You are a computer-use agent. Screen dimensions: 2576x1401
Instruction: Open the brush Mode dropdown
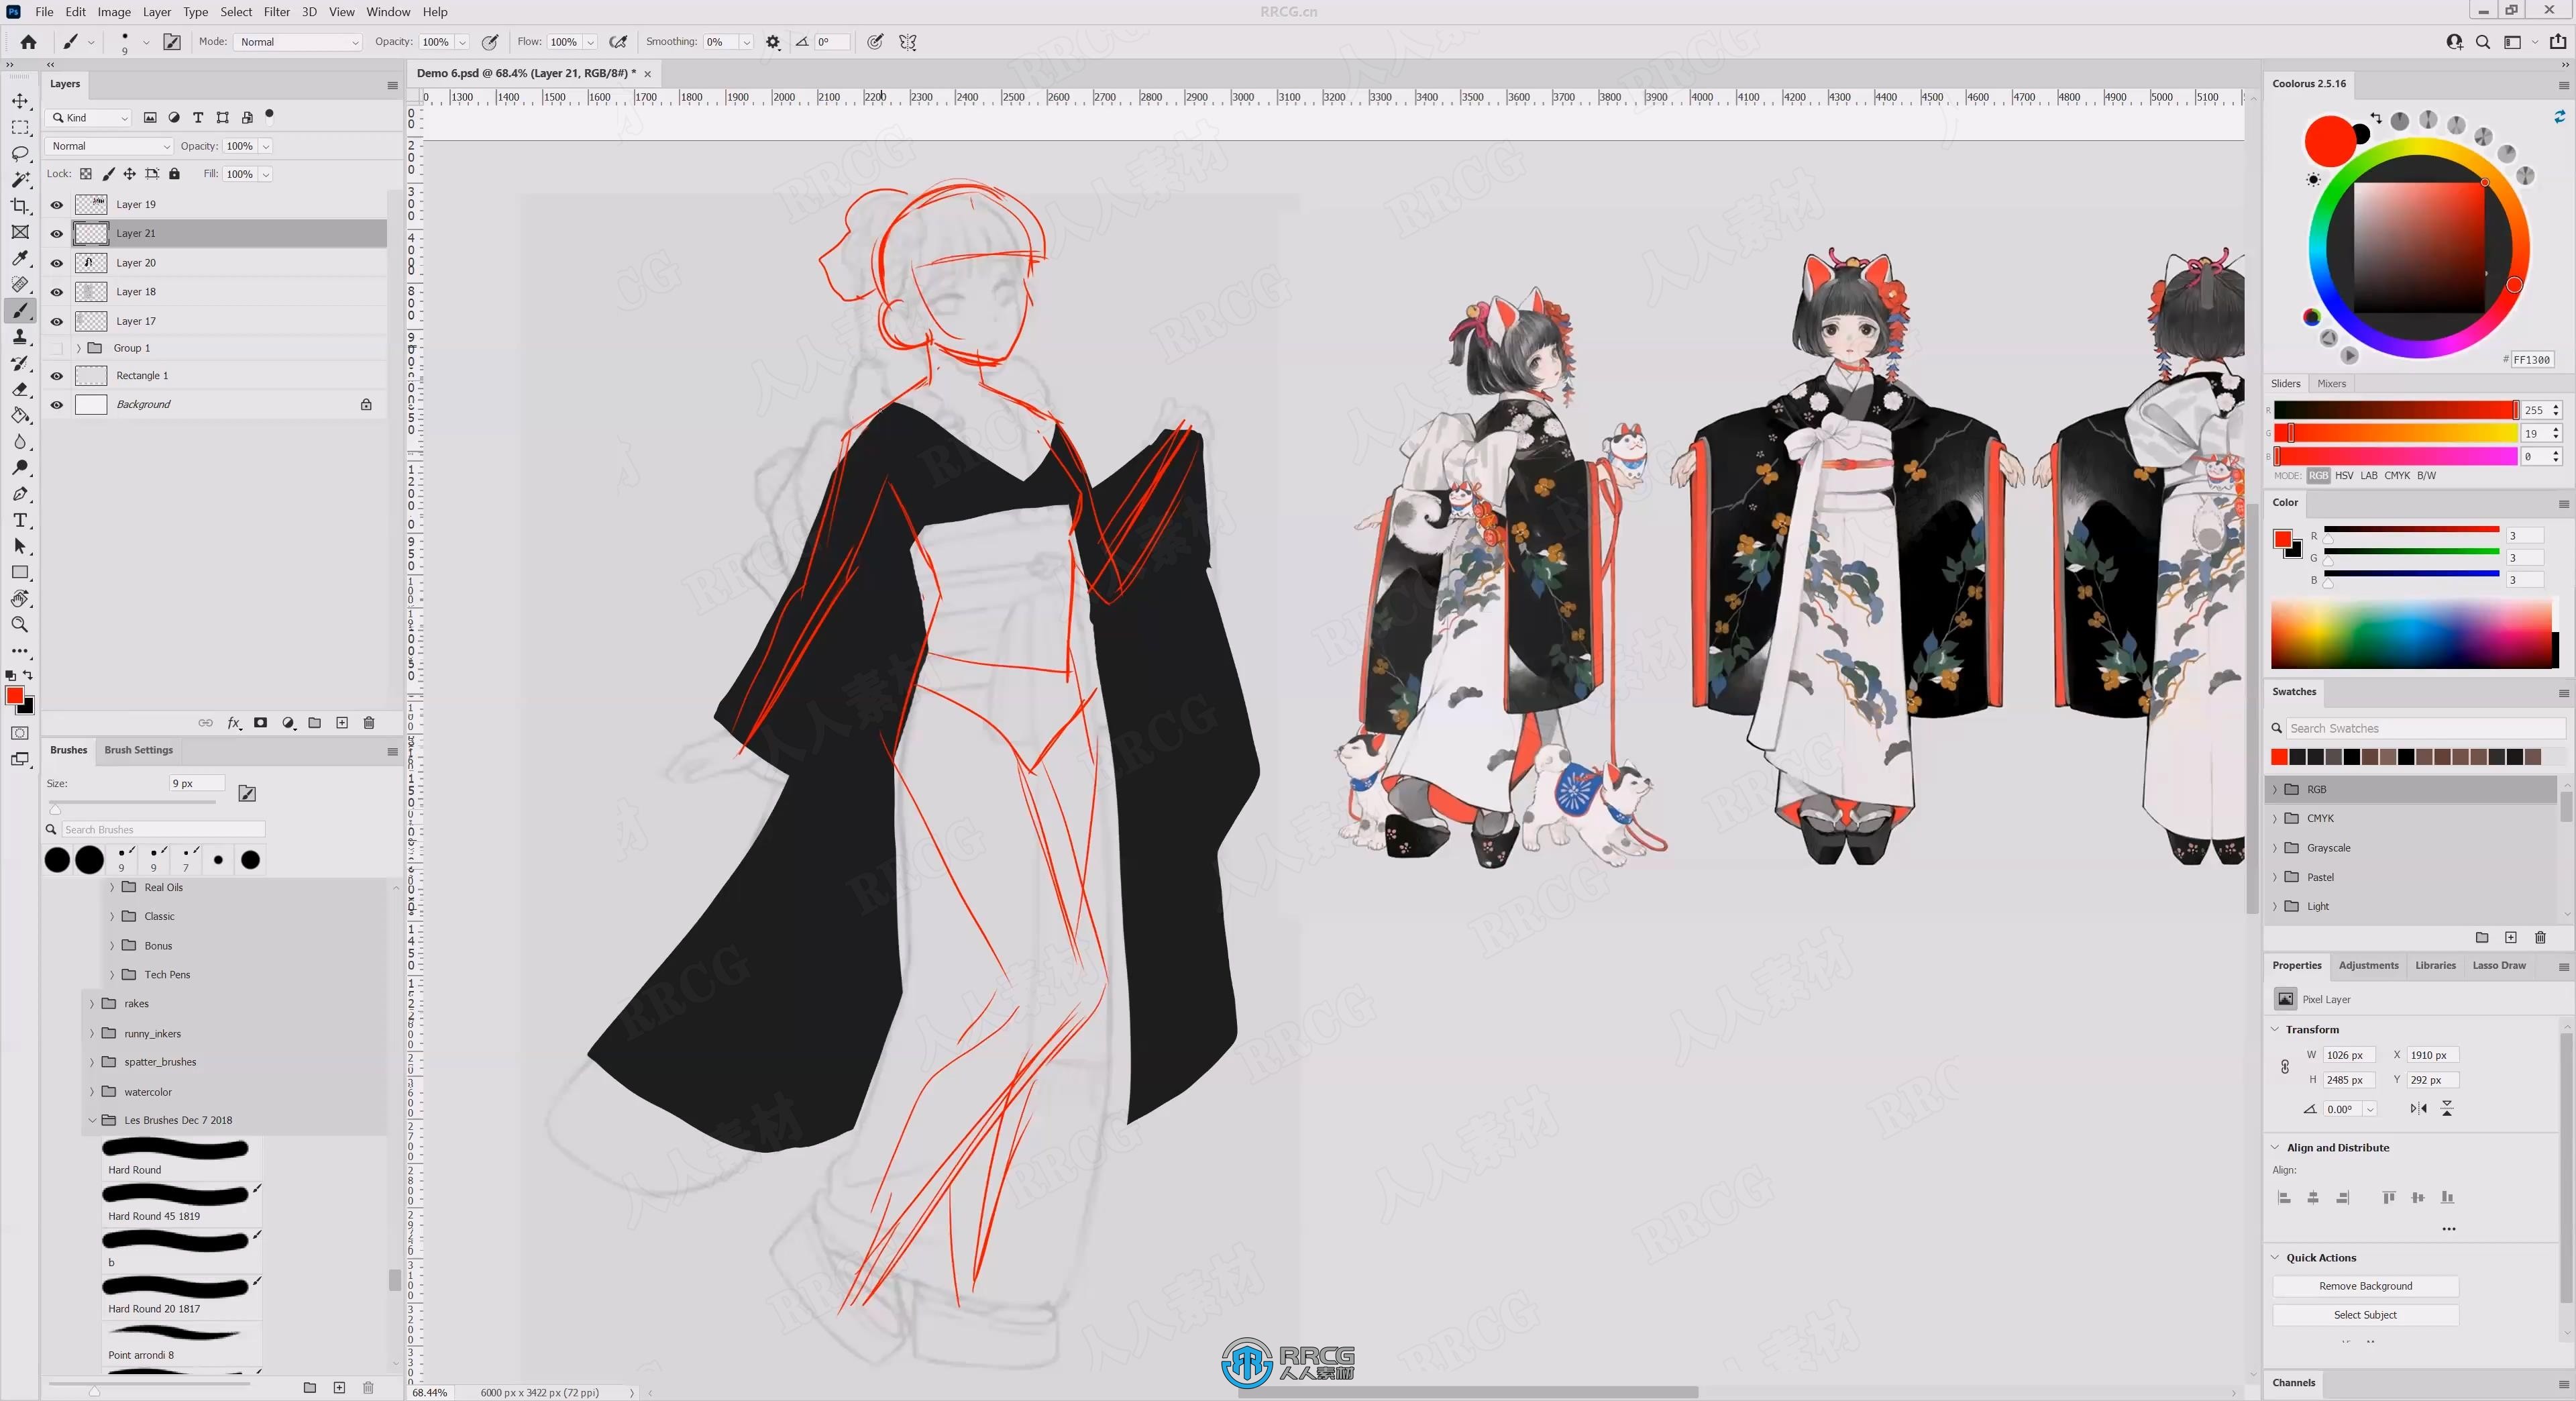point(298,42)
